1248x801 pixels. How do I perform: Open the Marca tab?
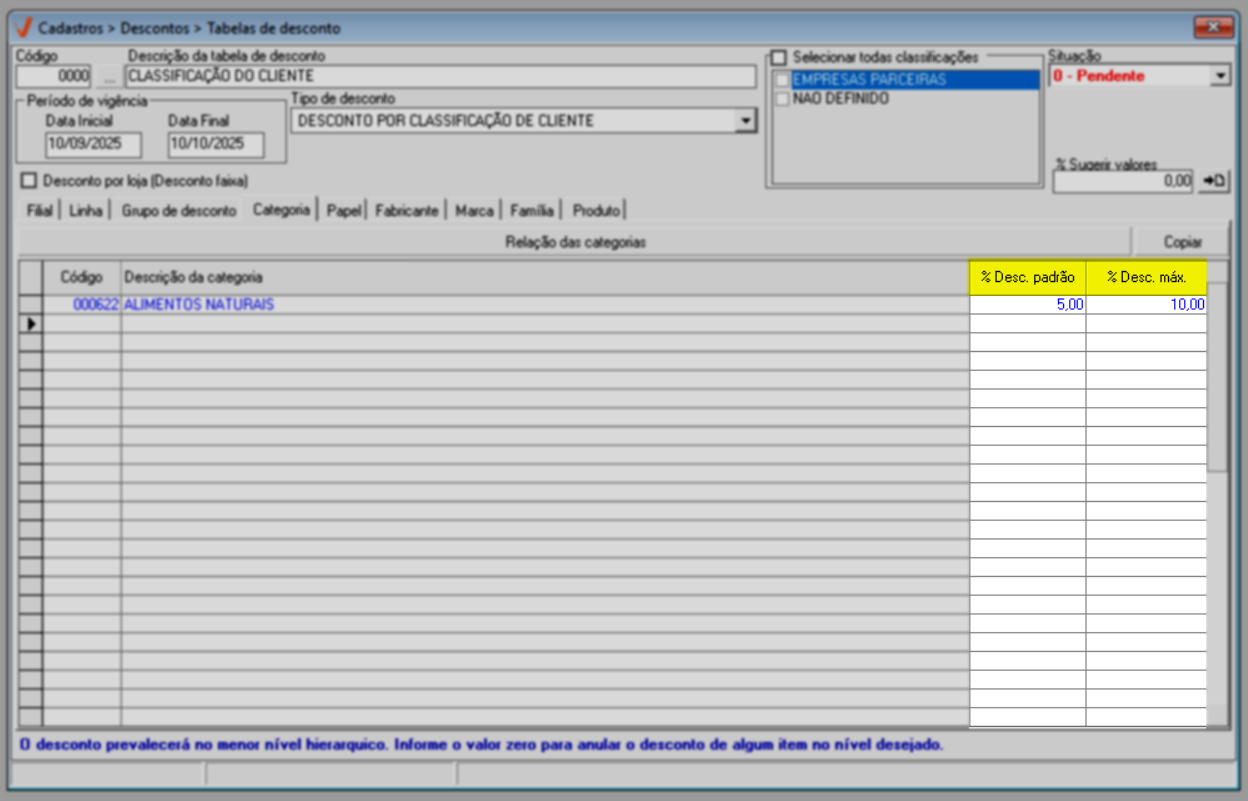(x=474, y=211)
